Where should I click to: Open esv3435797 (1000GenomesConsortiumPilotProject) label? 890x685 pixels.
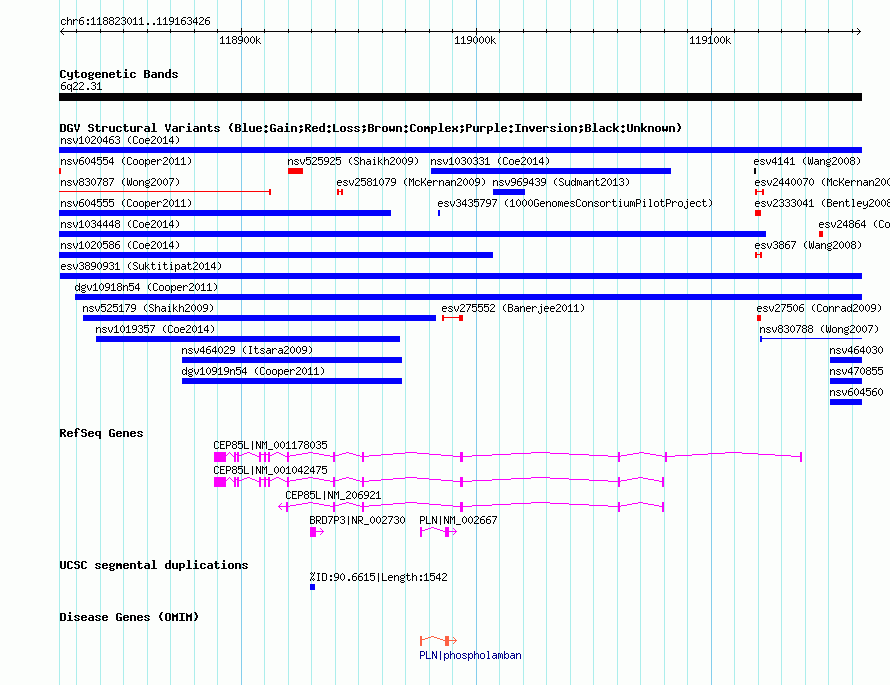pyautogui.click(x=575, y=203)
